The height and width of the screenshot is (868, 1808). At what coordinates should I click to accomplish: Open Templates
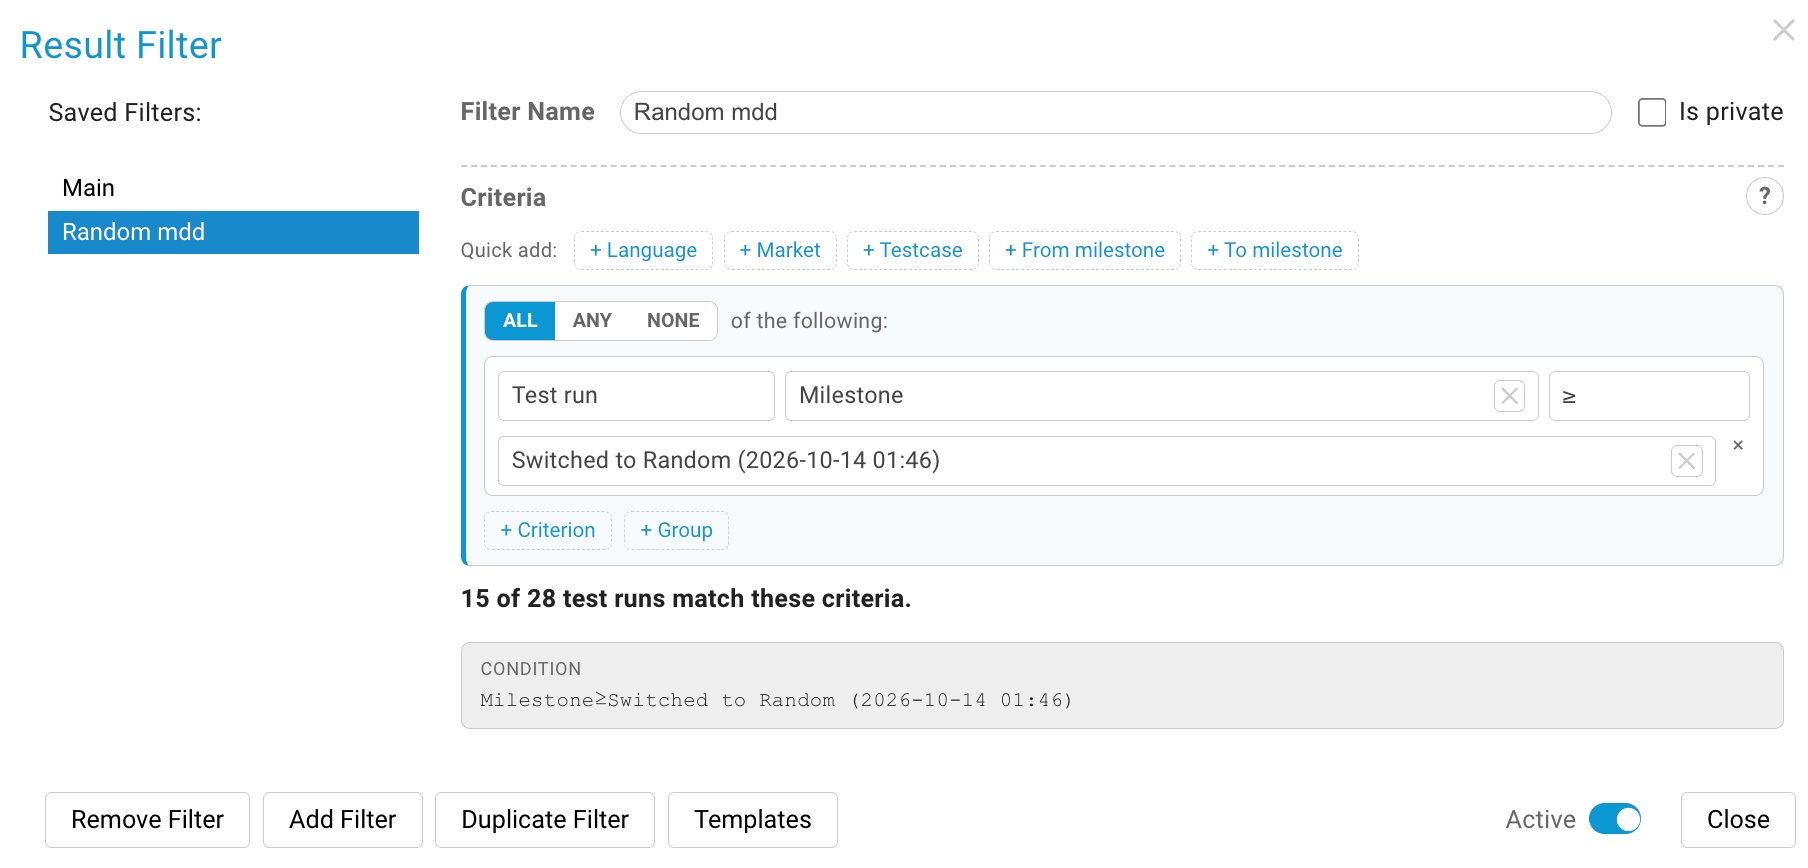click(753, 820)
